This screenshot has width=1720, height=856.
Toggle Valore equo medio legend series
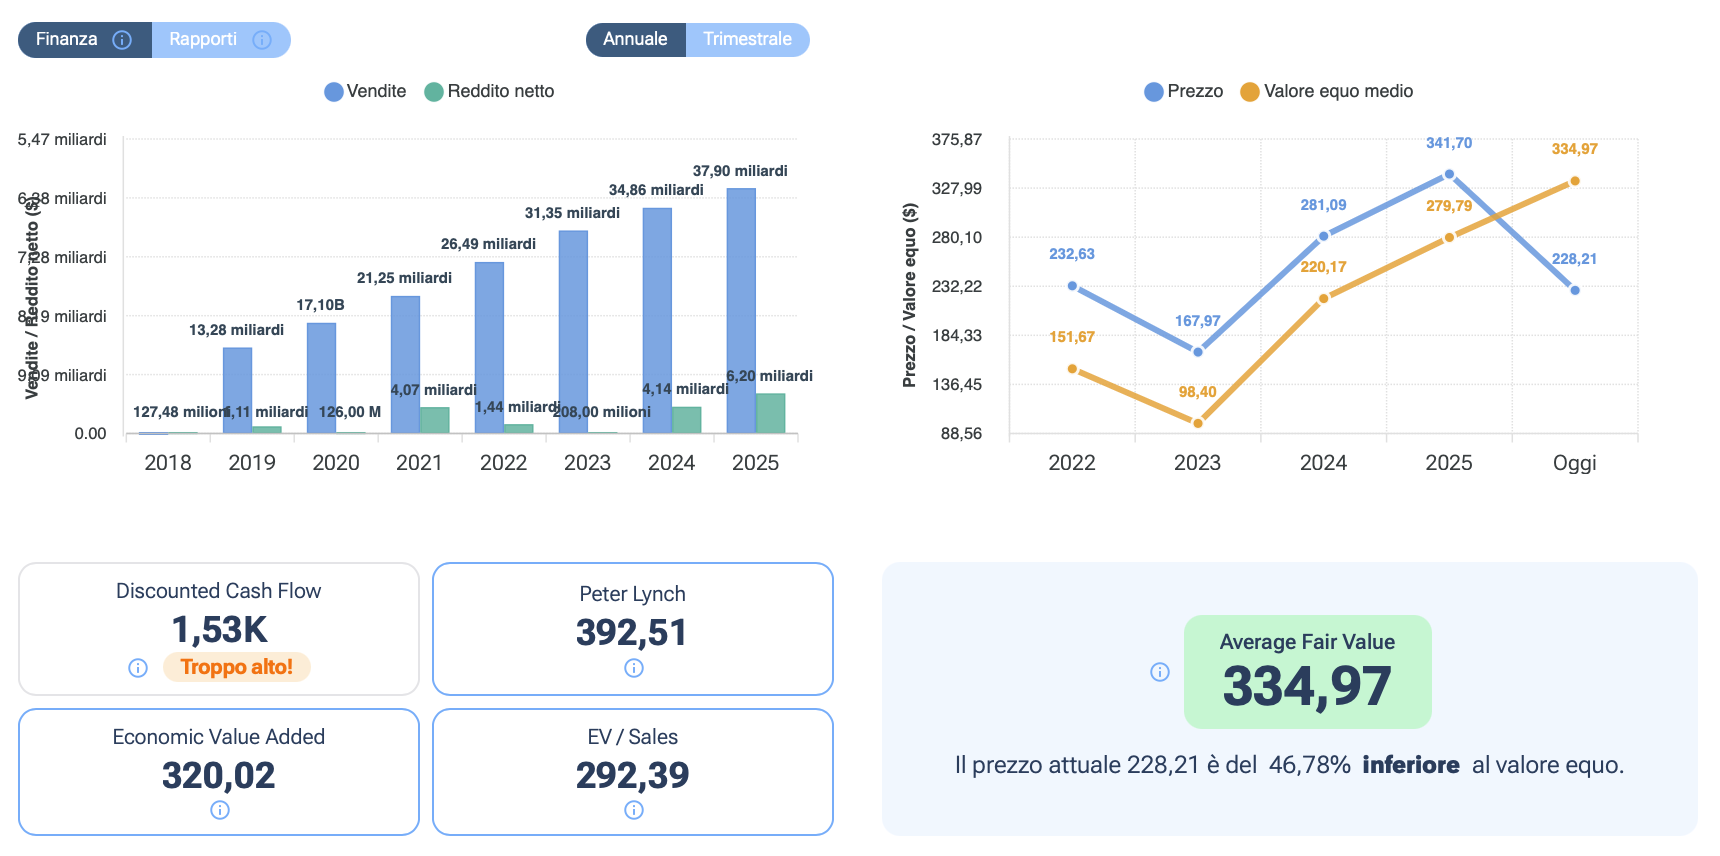coord(1326,91)
